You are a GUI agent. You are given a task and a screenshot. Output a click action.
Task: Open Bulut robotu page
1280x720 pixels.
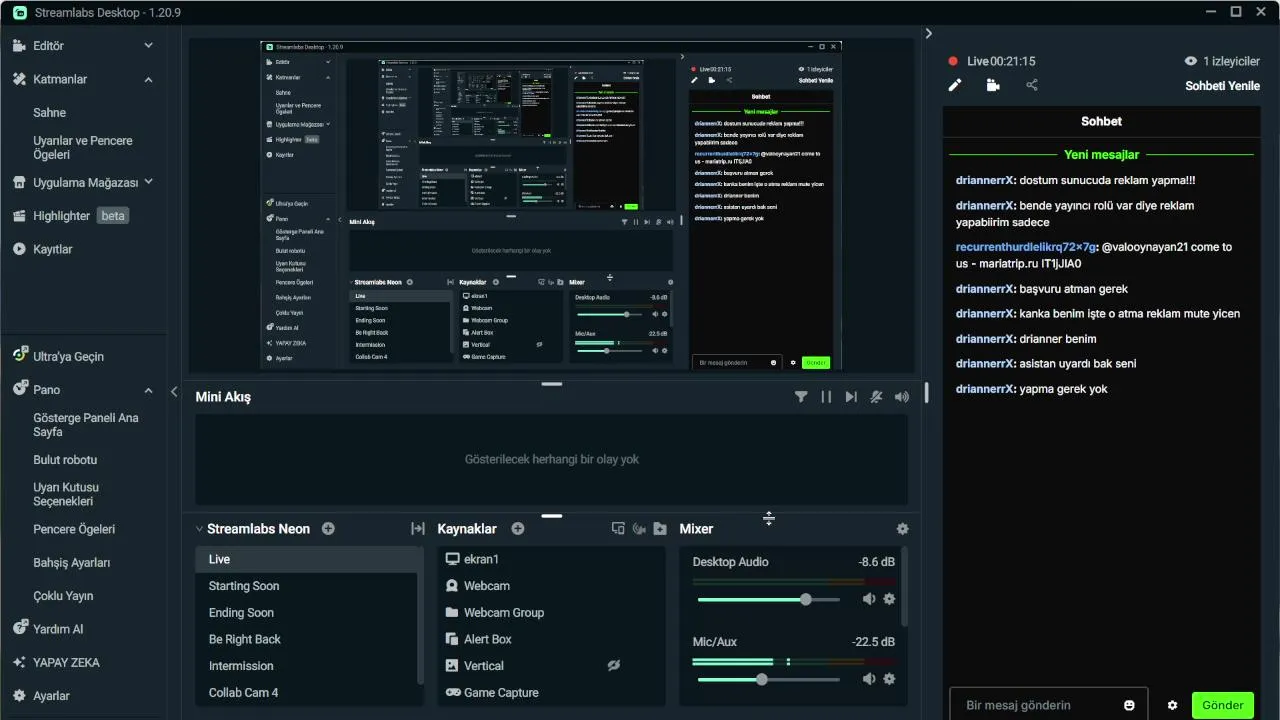click(66, 460)
